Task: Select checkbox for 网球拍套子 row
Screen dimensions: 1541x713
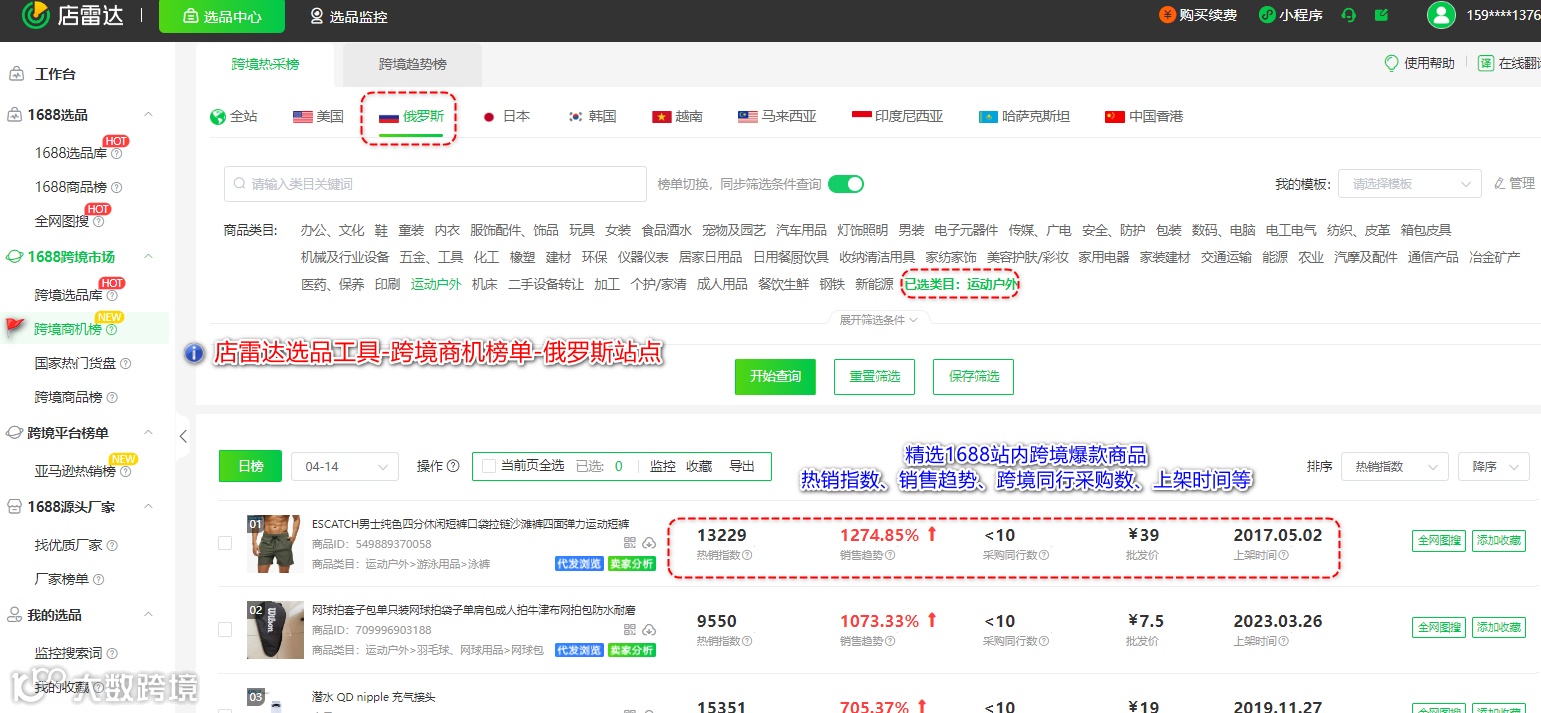Action: click(x=225, y=629)
